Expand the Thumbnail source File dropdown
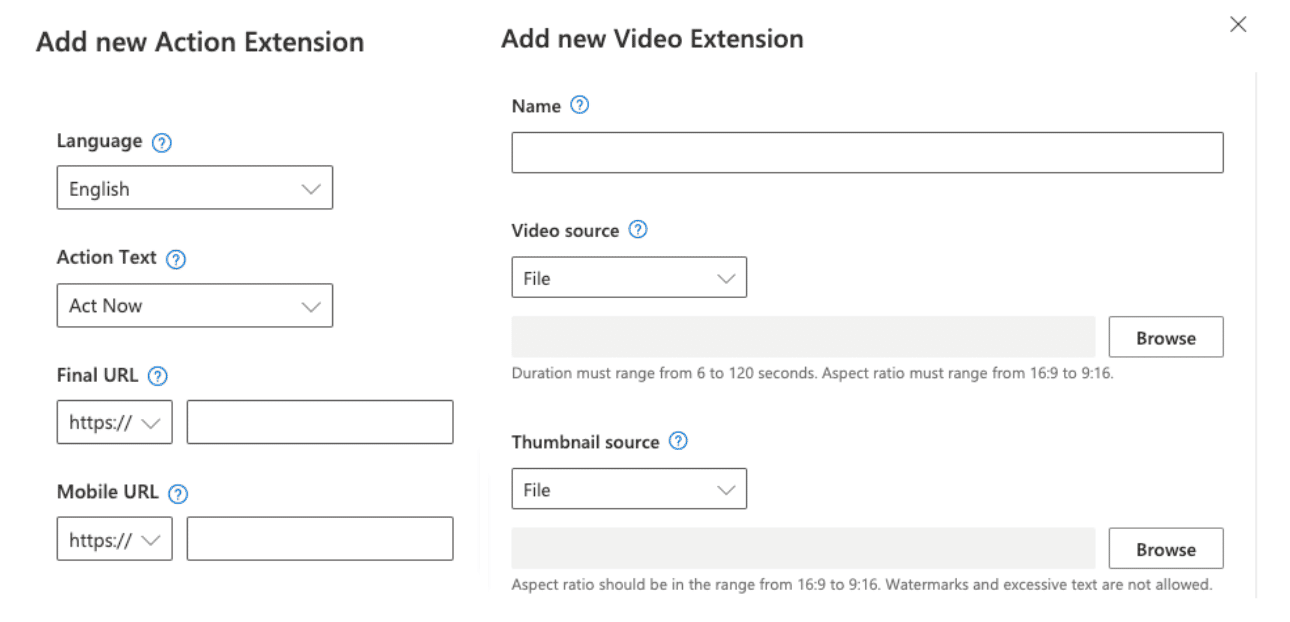Screen dimensions: 1290x622 coord(628,489)
